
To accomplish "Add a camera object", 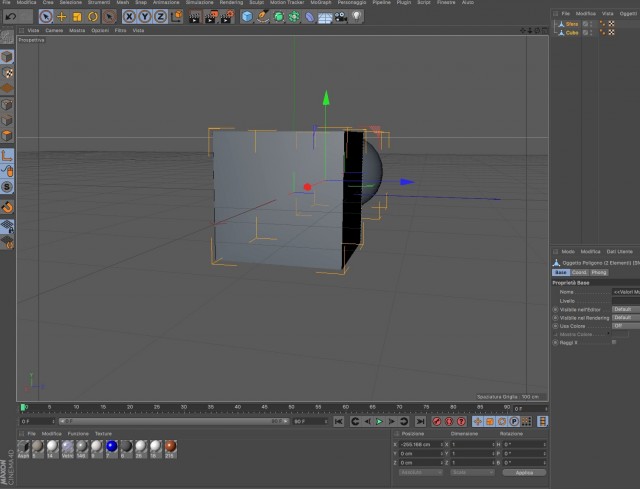I will pyautogui.click(x=340, y=17).
